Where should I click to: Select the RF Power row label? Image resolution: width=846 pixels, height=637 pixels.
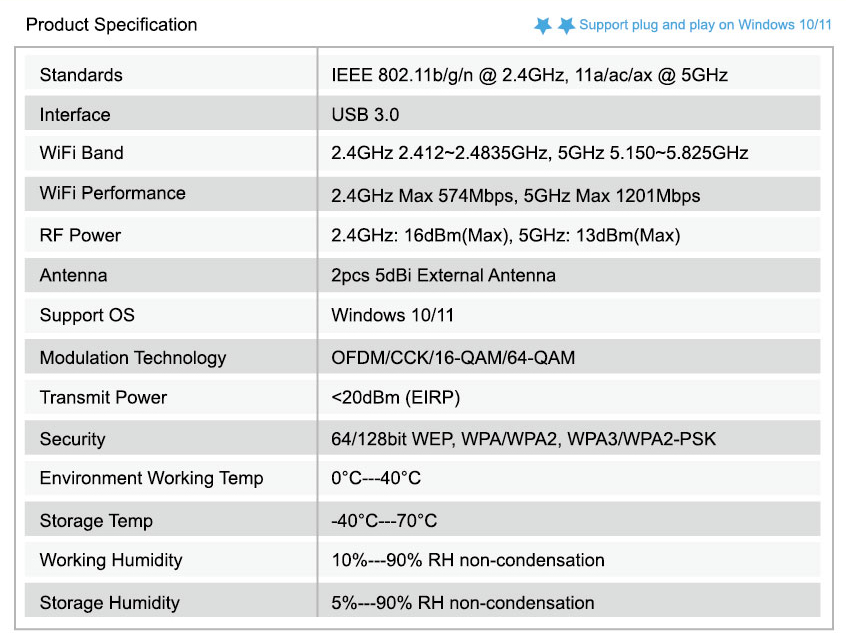(x=80, y=236)
